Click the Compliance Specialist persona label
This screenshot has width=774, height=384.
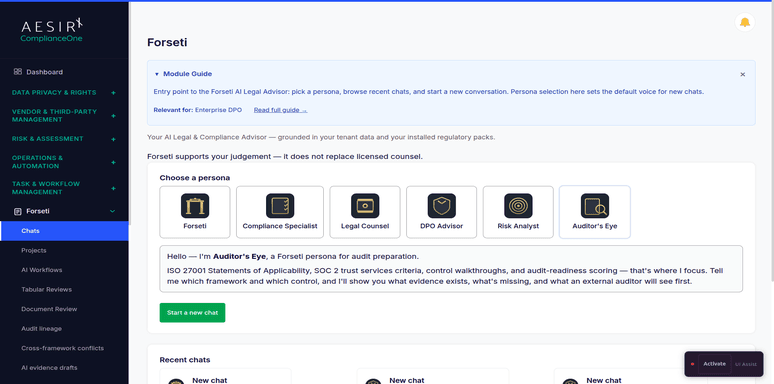[x=280, y=226]
